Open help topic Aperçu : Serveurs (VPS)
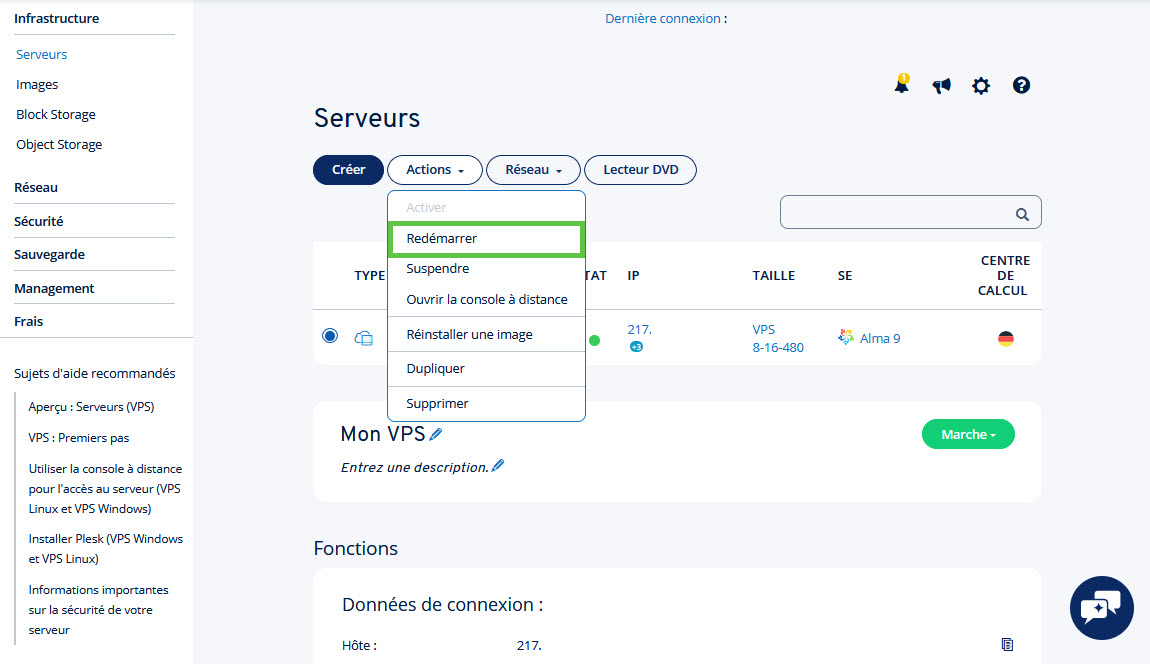This screenshot has width=1150, height=664. (91, 406)
